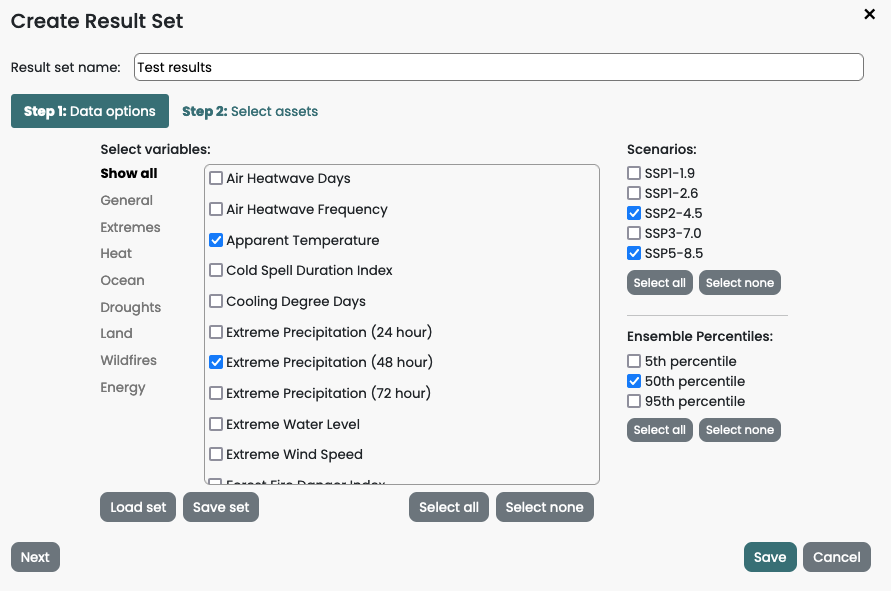Save the result set
The height and width of the screenshot is (591, 891).
(770, 557)
